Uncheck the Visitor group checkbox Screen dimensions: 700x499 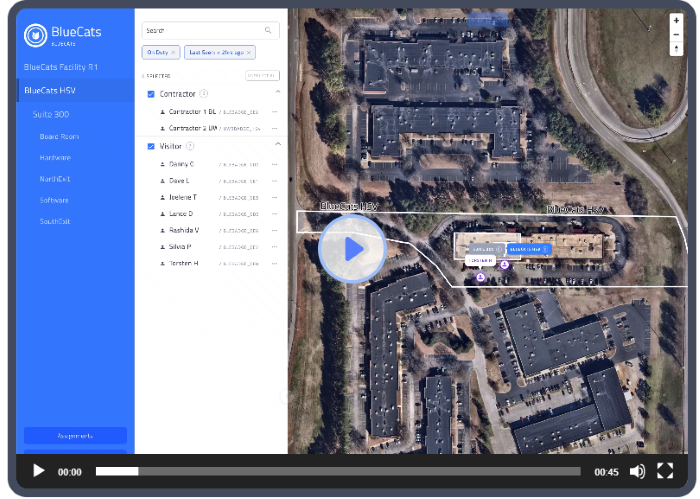[151, 146]
